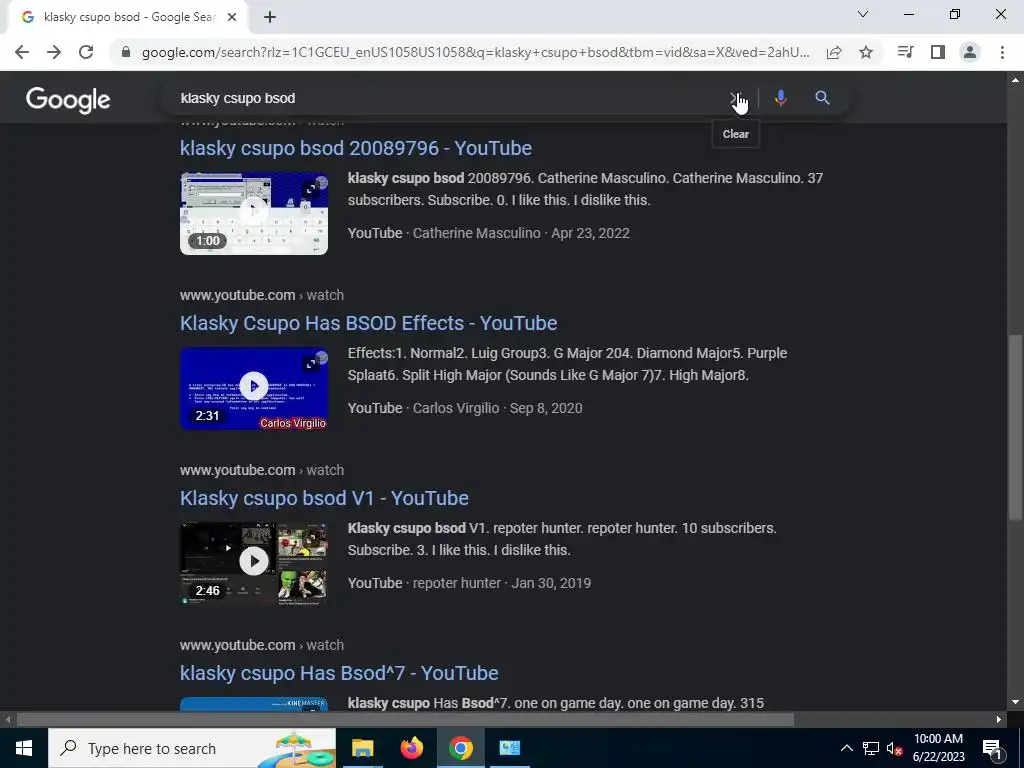Open the Chrome three-dot menu
This screenshot has height=768, width=1024.
click(1002, 52)
